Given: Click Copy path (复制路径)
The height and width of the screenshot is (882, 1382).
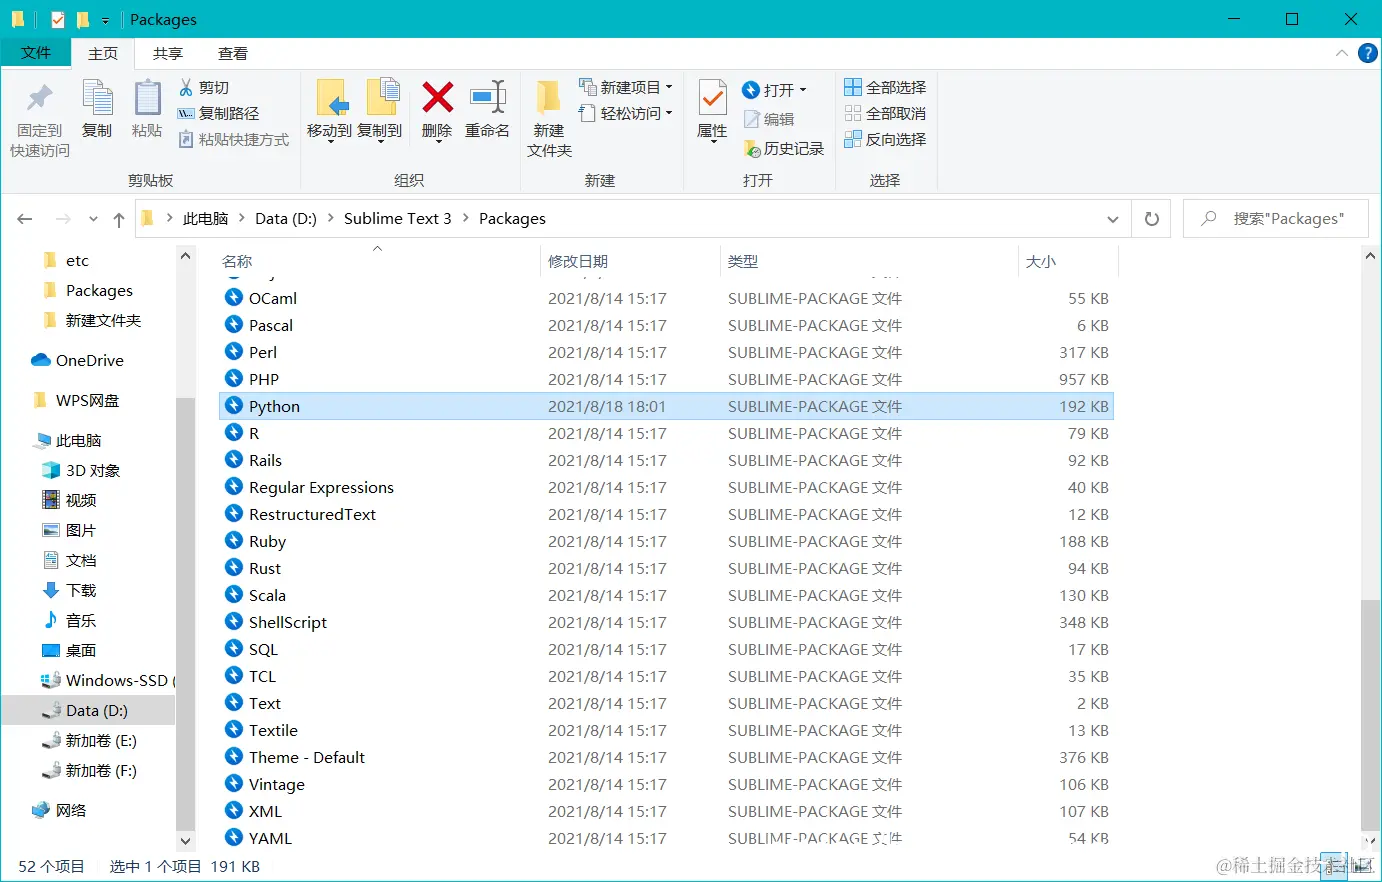Looking at the screenshot, I should [x=218, y=114].
